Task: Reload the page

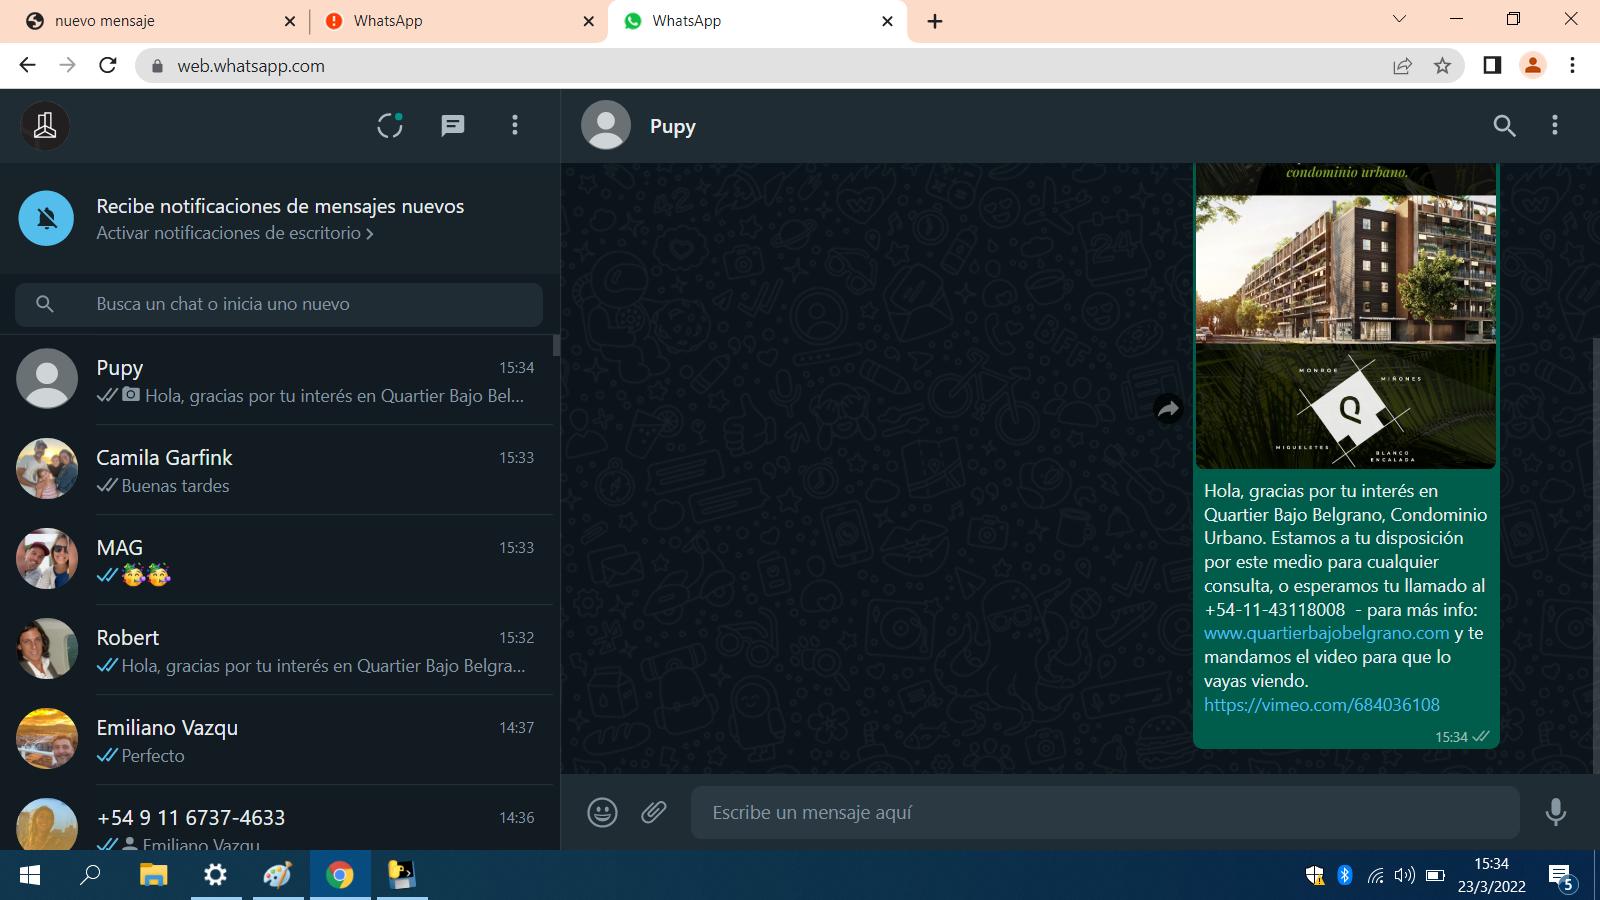Action: [x=108, y=65]
